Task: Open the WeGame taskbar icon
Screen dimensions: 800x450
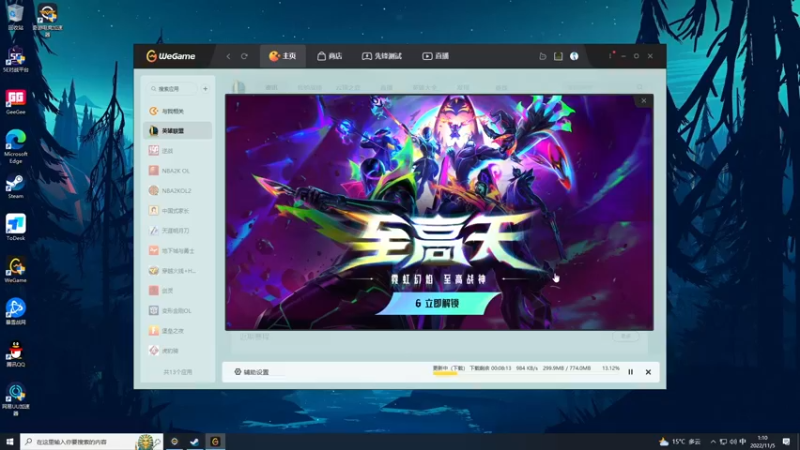Action: (x=215, y=441)
